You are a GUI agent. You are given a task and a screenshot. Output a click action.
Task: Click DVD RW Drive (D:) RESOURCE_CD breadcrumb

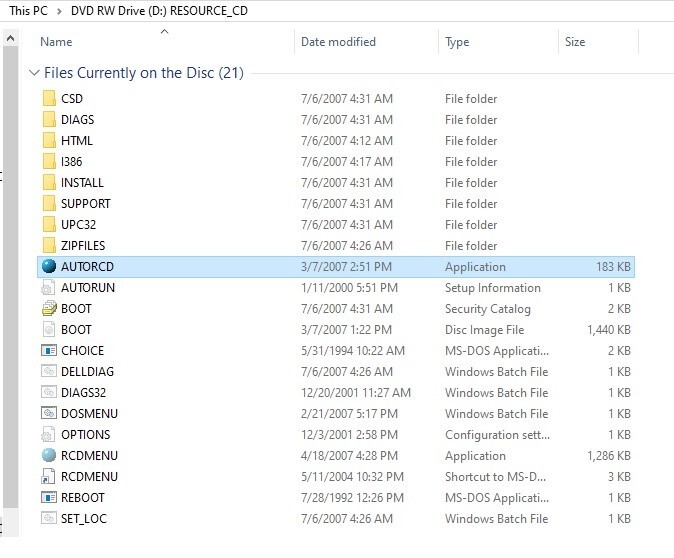[159, 11]
